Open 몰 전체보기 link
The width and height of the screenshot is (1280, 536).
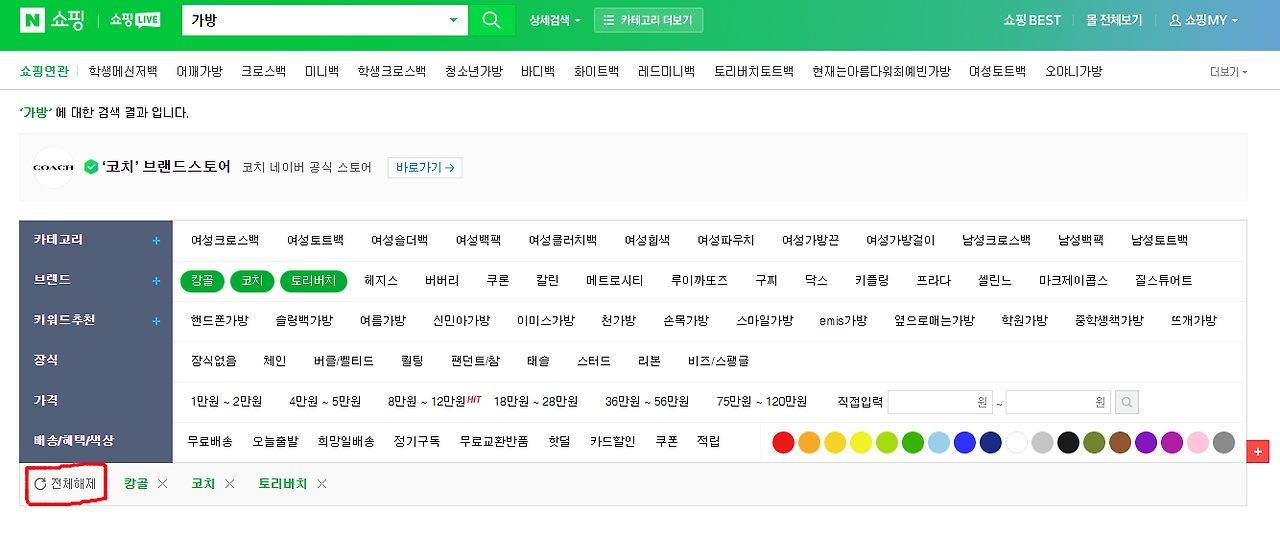point(1114,20)
